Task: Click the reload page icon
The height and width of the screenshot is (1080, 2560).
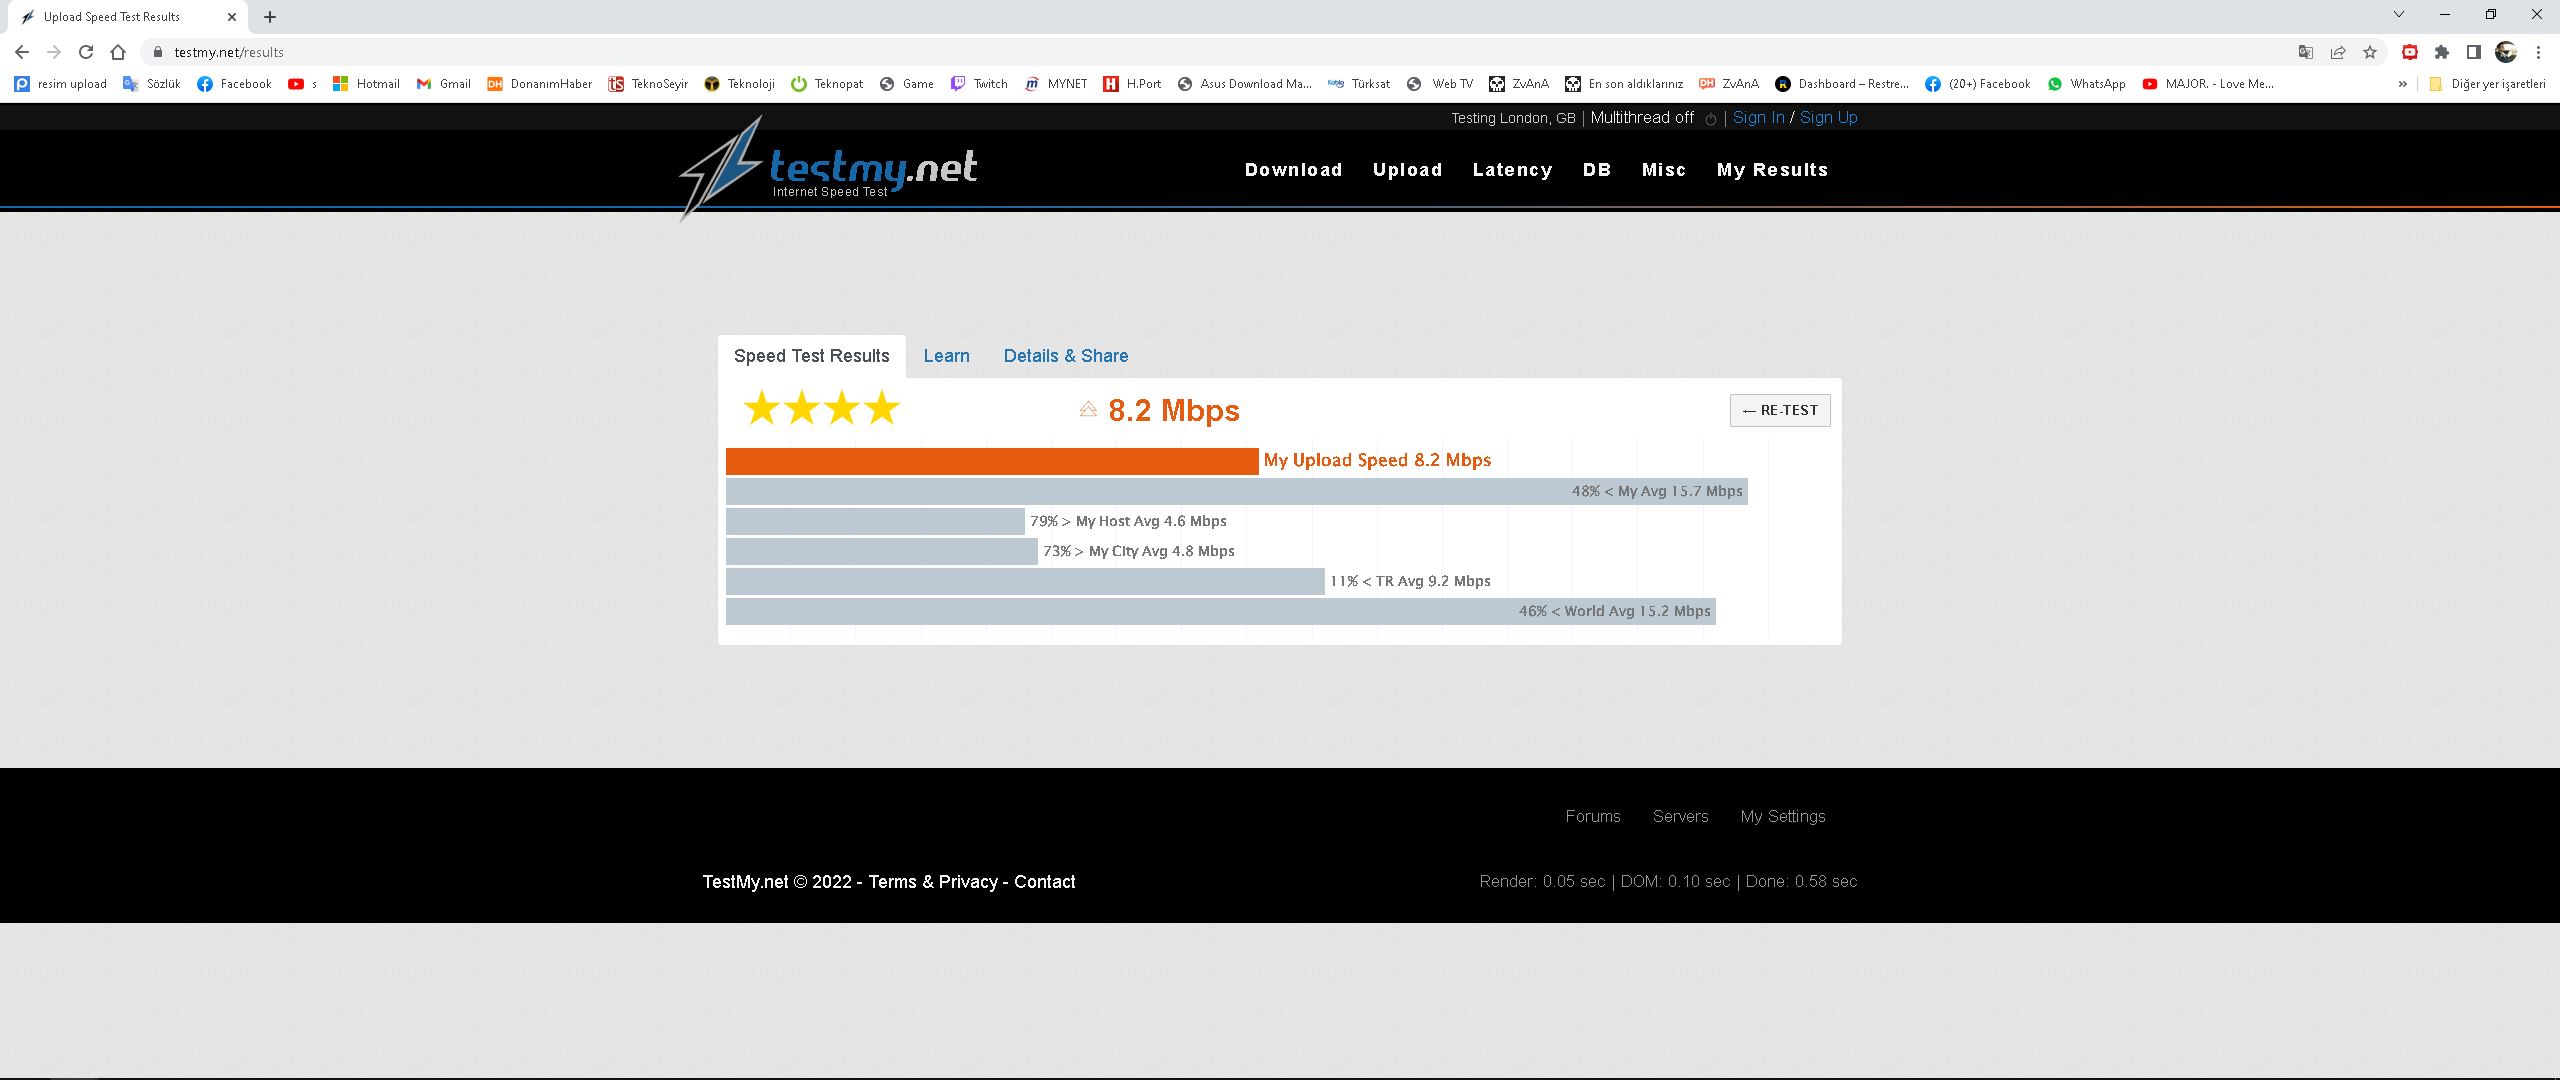Action: pos(86,52)
